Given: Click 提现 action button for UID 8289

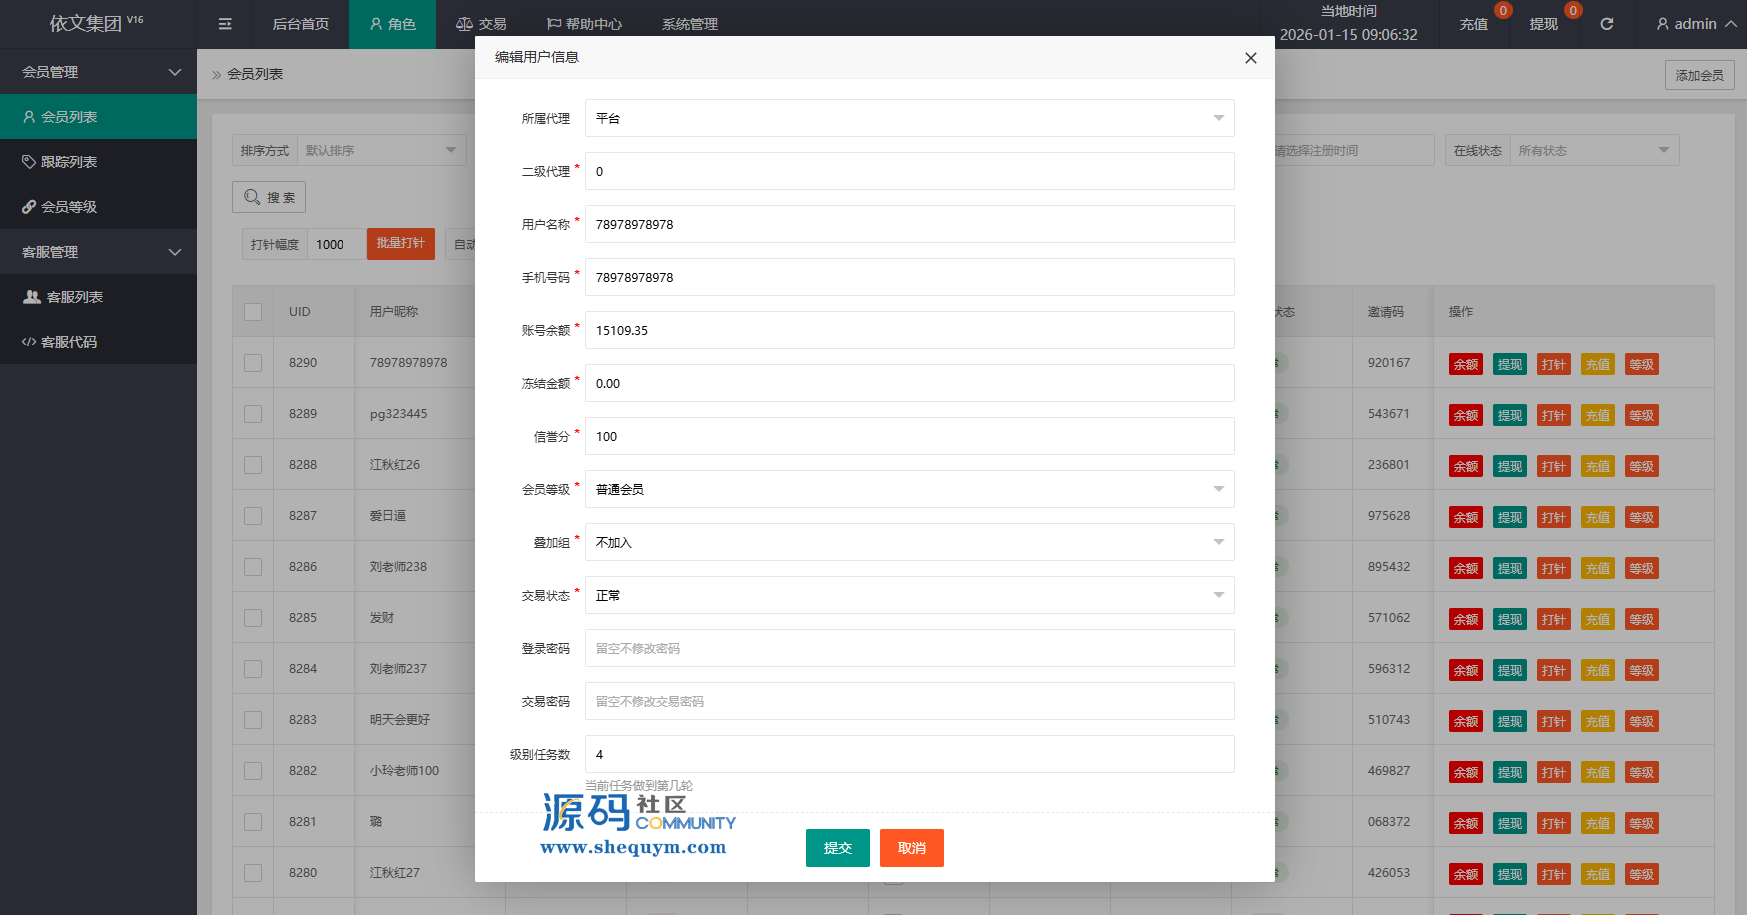Looking at the screenshot, I should 1509,416.
